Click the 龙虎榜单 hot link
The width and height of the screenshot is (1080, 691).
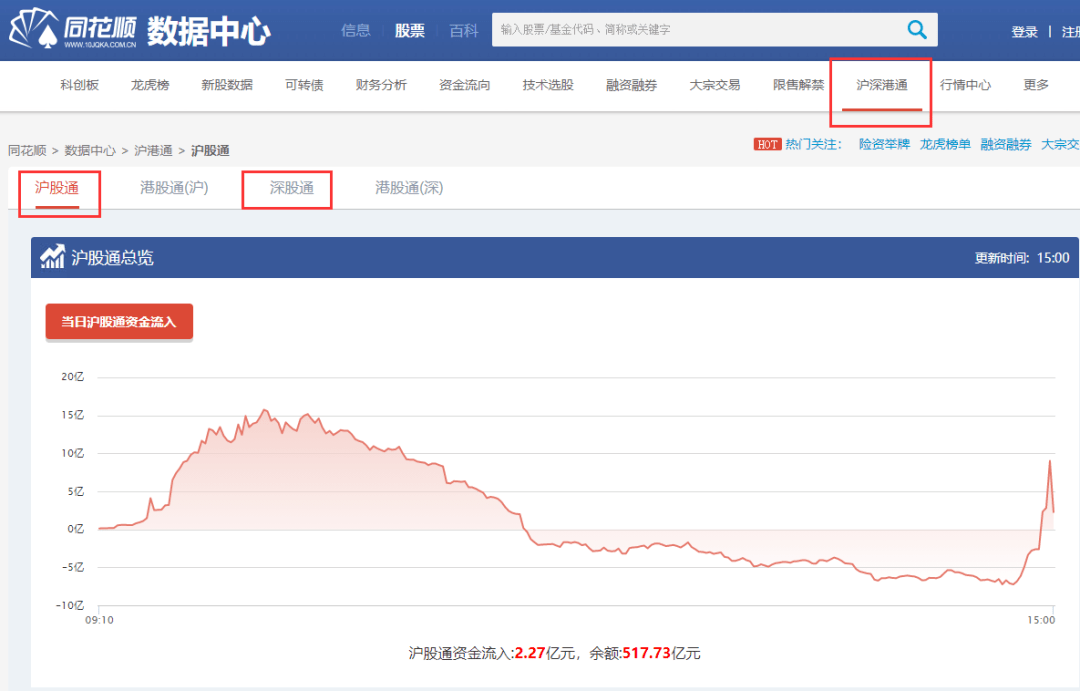(945, 144)
